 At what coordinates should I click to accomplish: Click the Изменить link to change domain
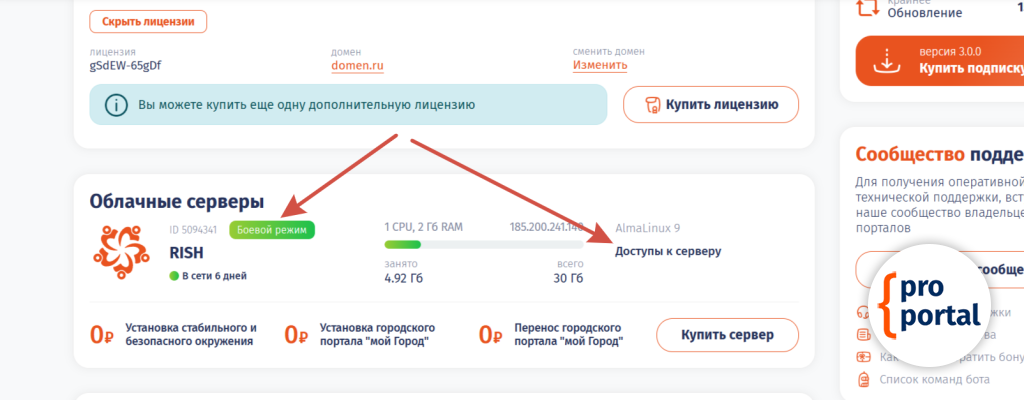pos(600,66)
